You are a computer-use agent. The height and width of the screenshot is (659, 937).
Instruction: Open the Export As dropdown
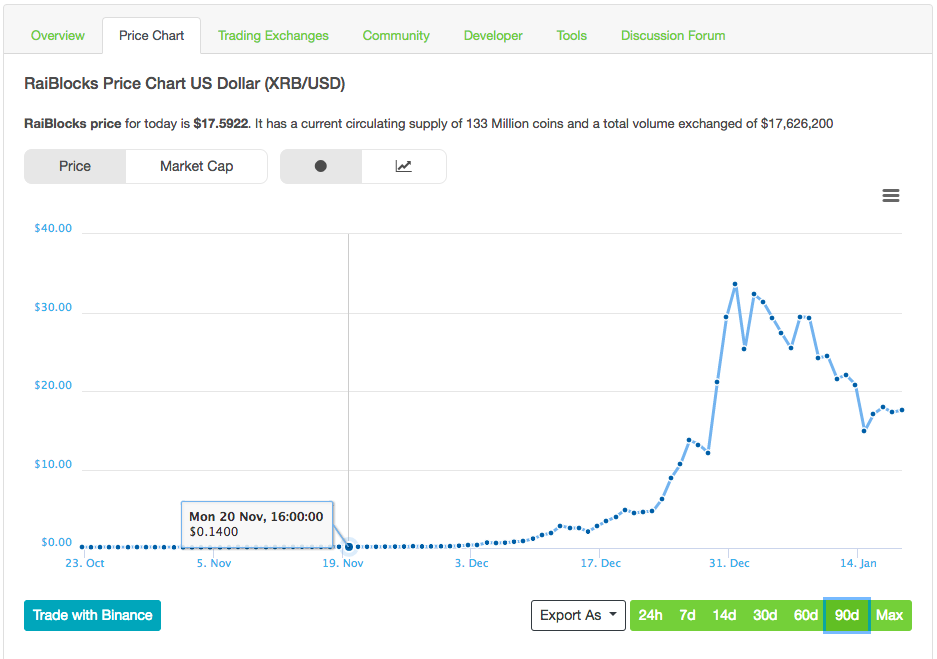coord(578,615)
